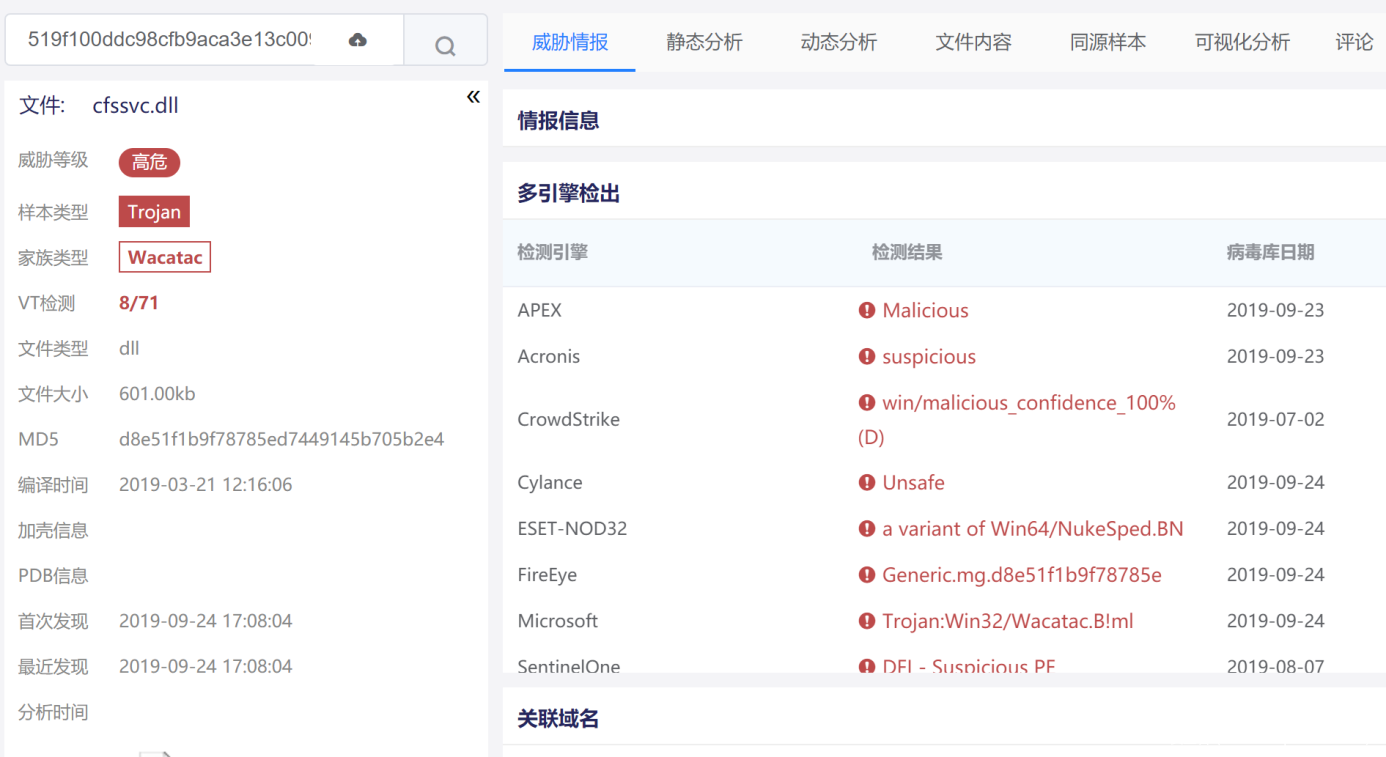This screenshot has height=757, width=1386.
Task: Click the 高危 threat level badge
Action: tap(149, 162)
